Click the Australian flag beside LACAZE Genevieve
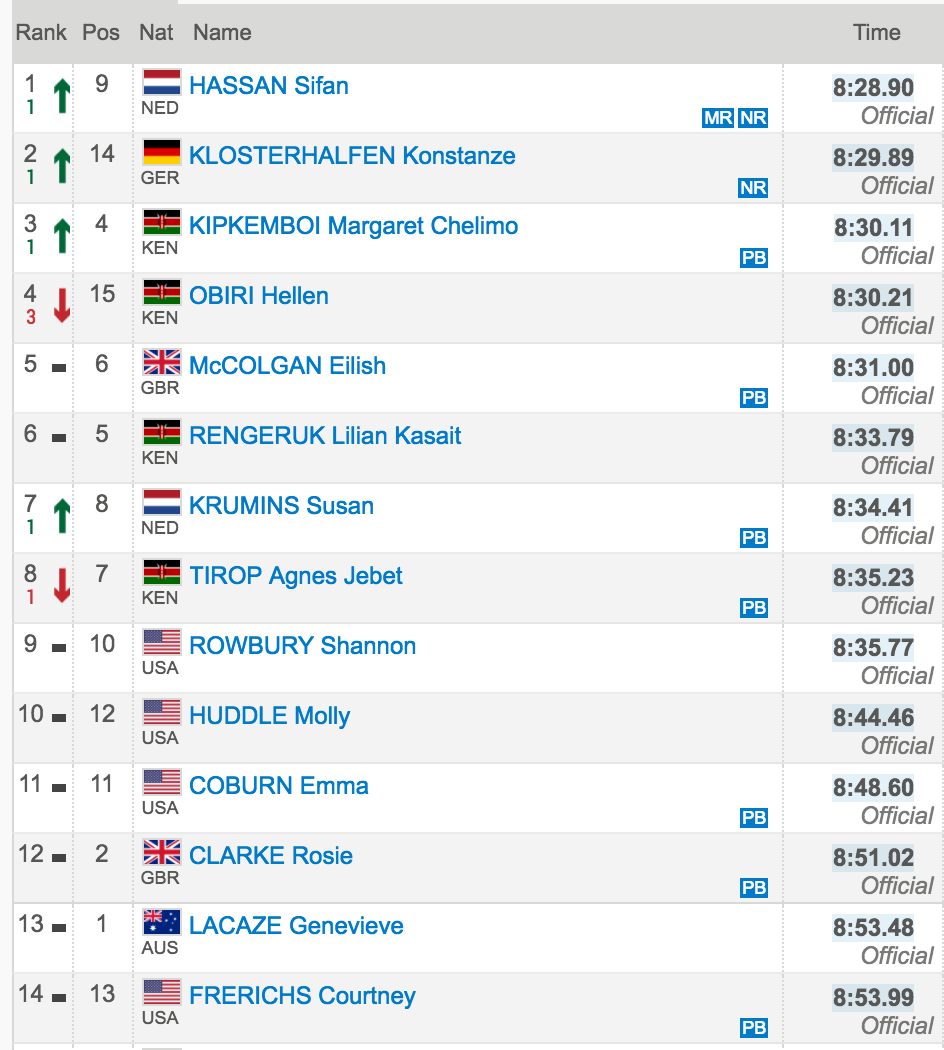The image size is (944, 1050). coord(161,922)
